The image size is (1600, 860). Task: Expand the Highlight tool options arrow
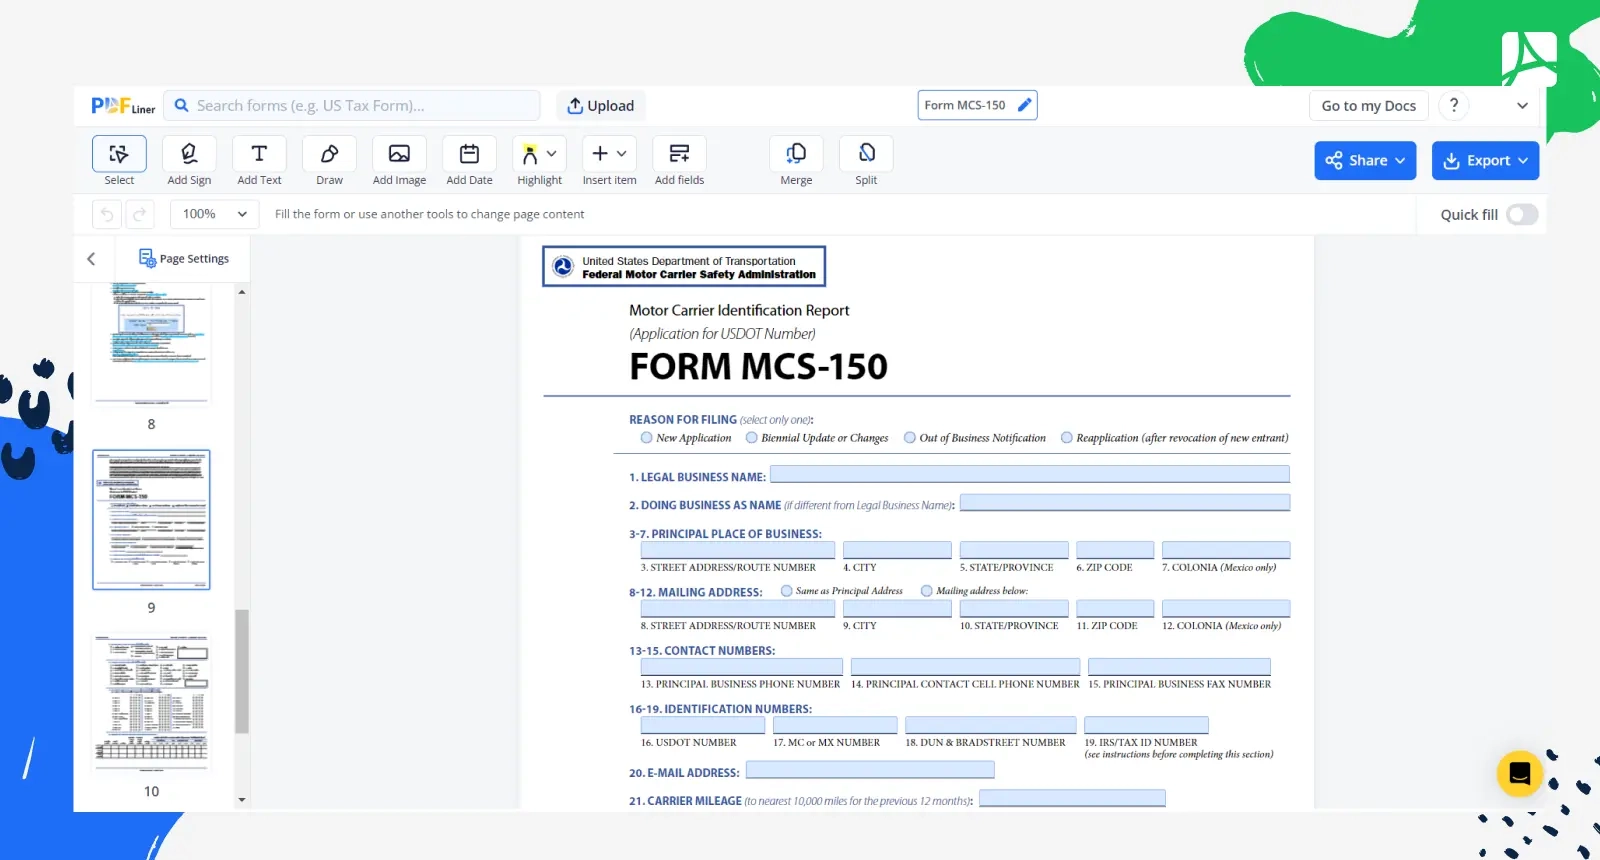[x=552, y=153]
